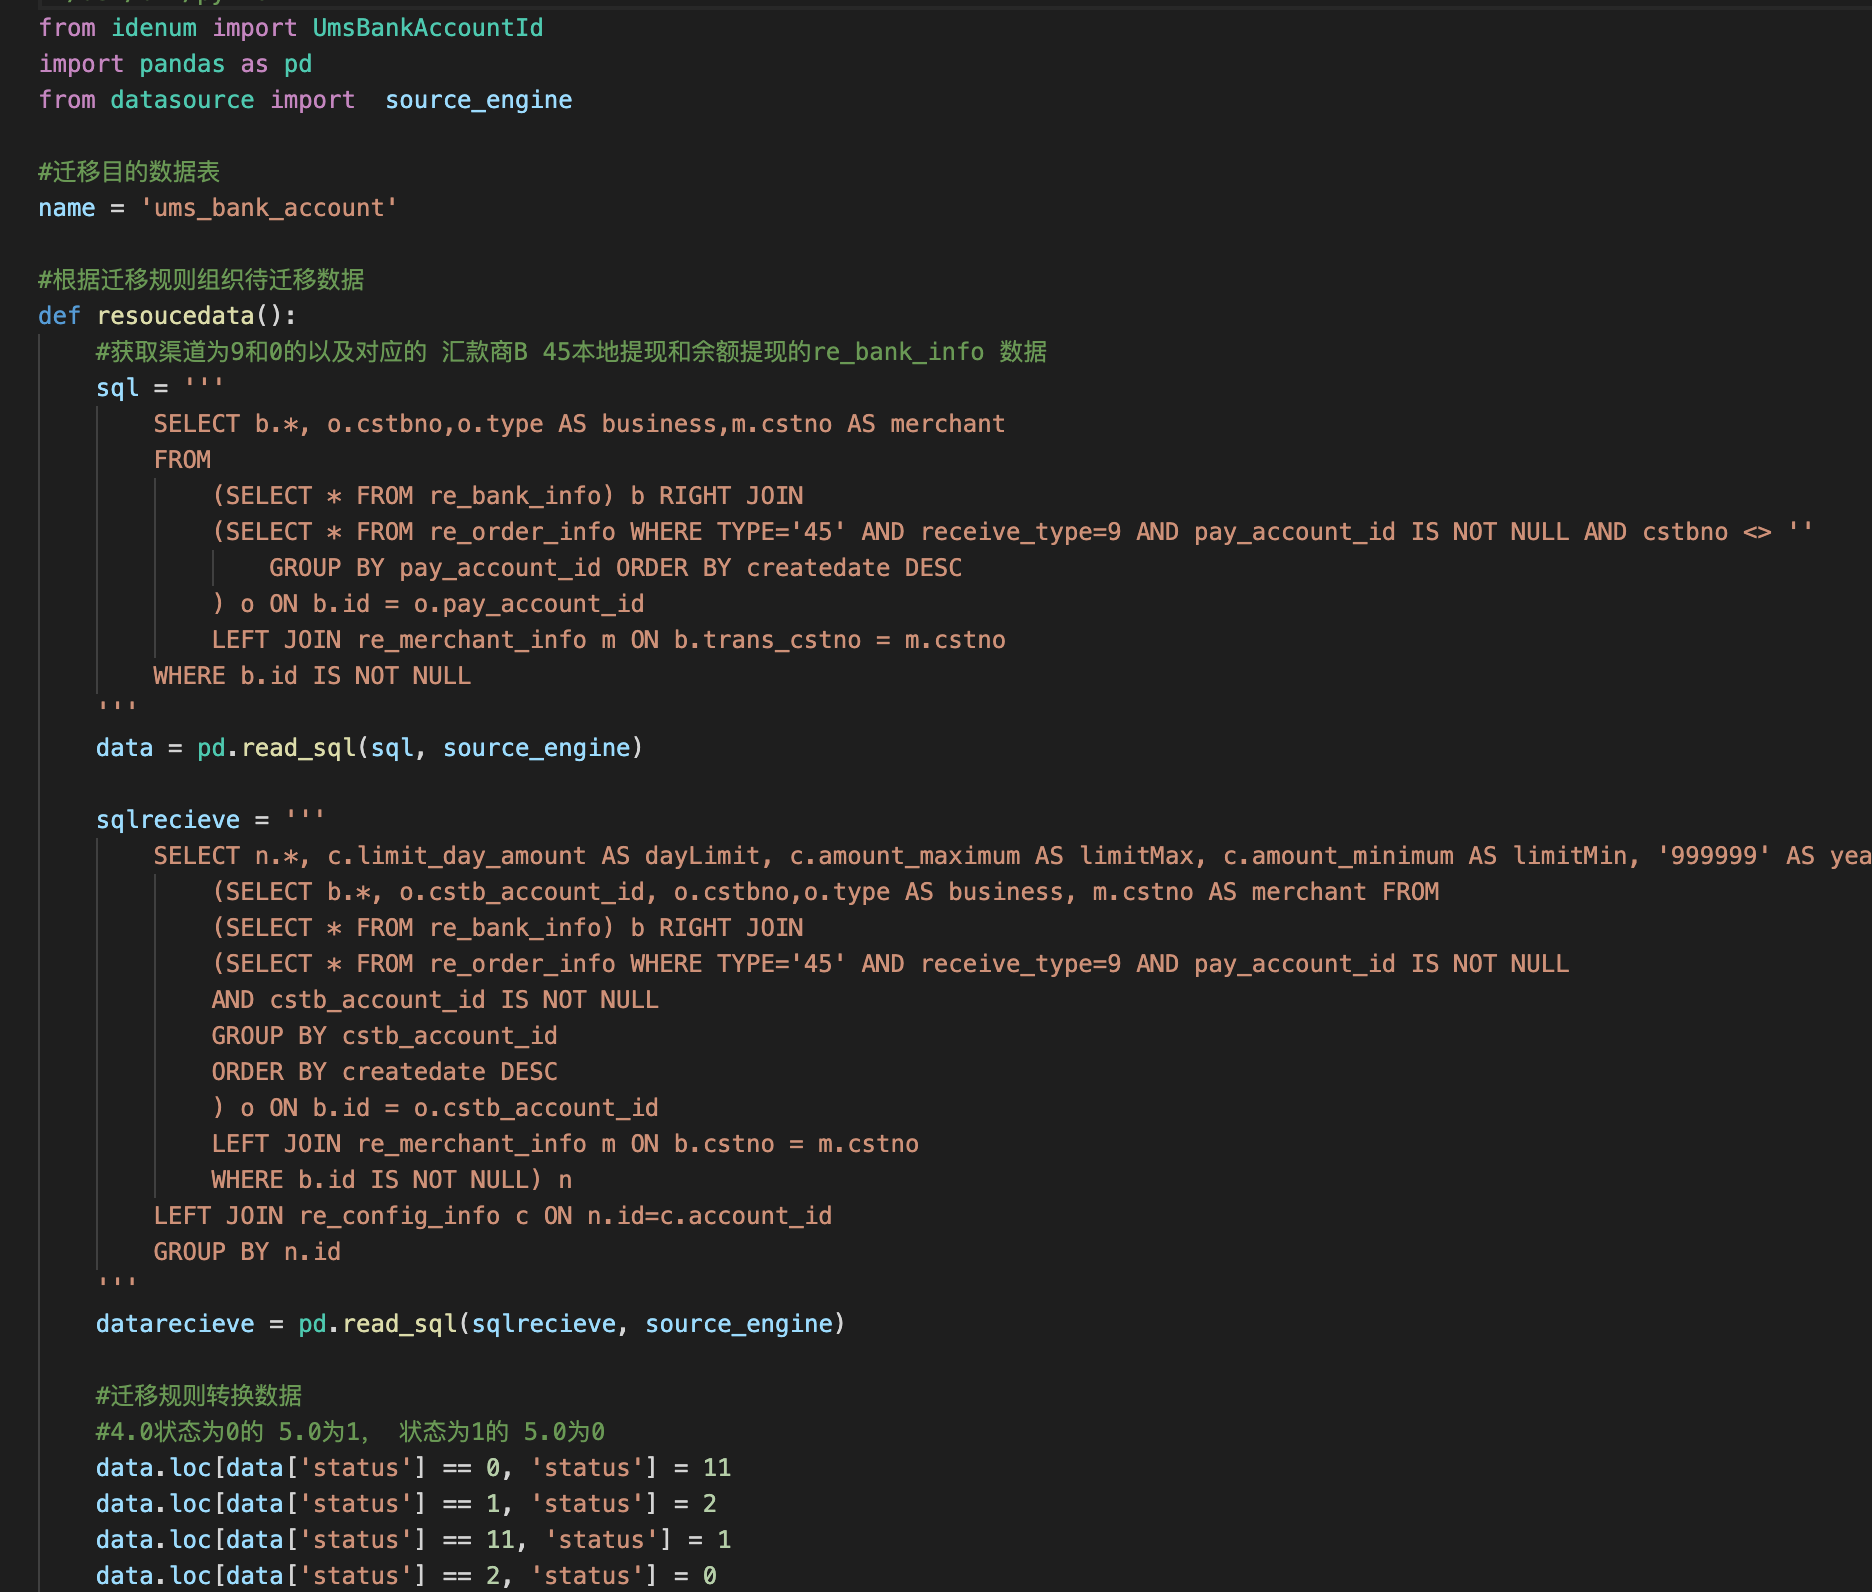Click 'sqlrecieve' argument inside pd.read_sql call
The height and width of the screenshot is (1592, 1872).
[x=543, y=1324]
